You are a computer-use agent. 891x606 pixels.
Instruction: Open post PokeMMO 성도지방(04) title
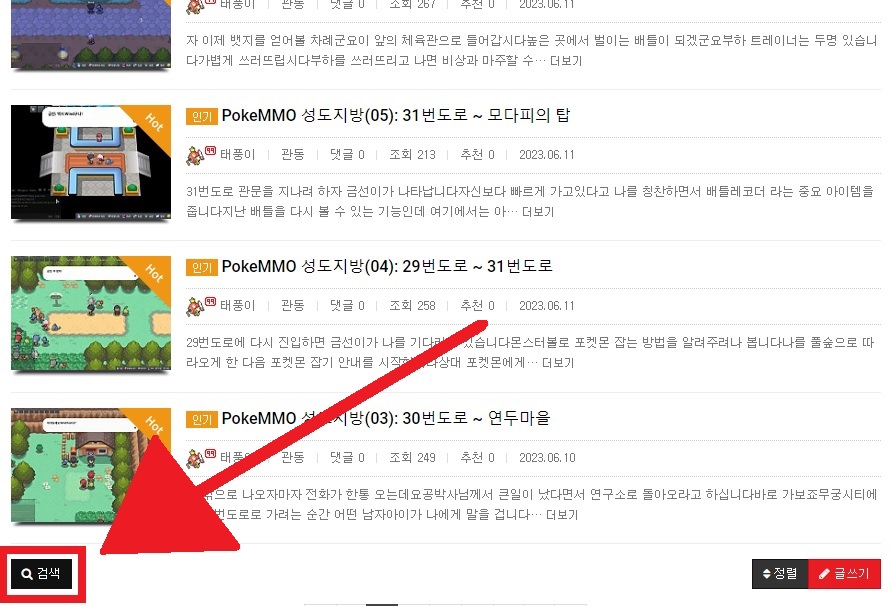pyautogui.click(x=387, y=266)
